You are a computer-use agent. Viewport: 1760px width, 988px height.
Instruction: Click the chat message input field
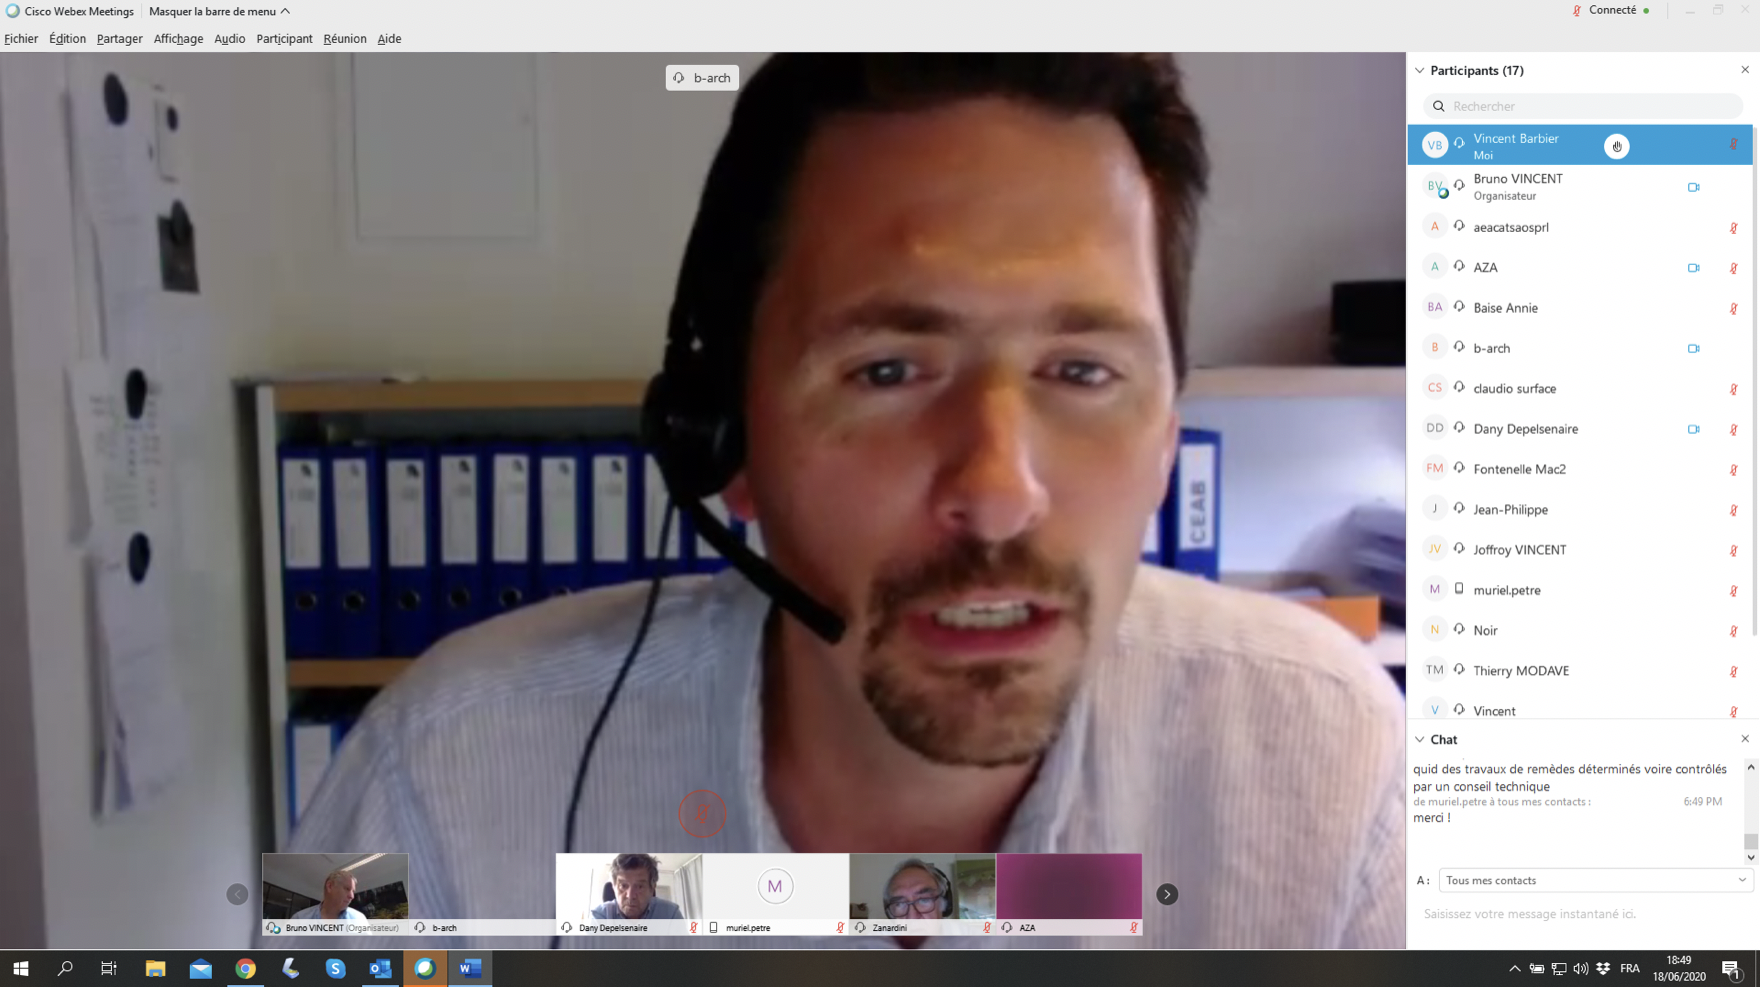(1580, 914)
